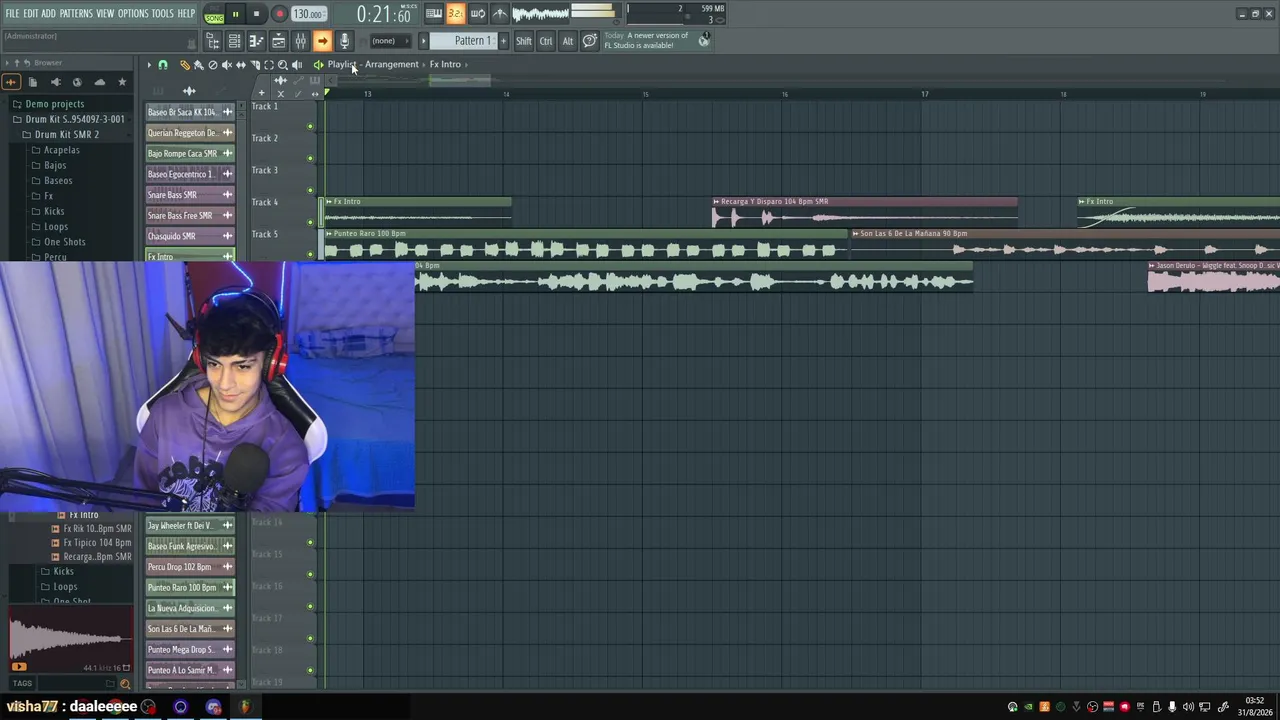Toggle the Playlist magnet snap icon

pos(163,65)
